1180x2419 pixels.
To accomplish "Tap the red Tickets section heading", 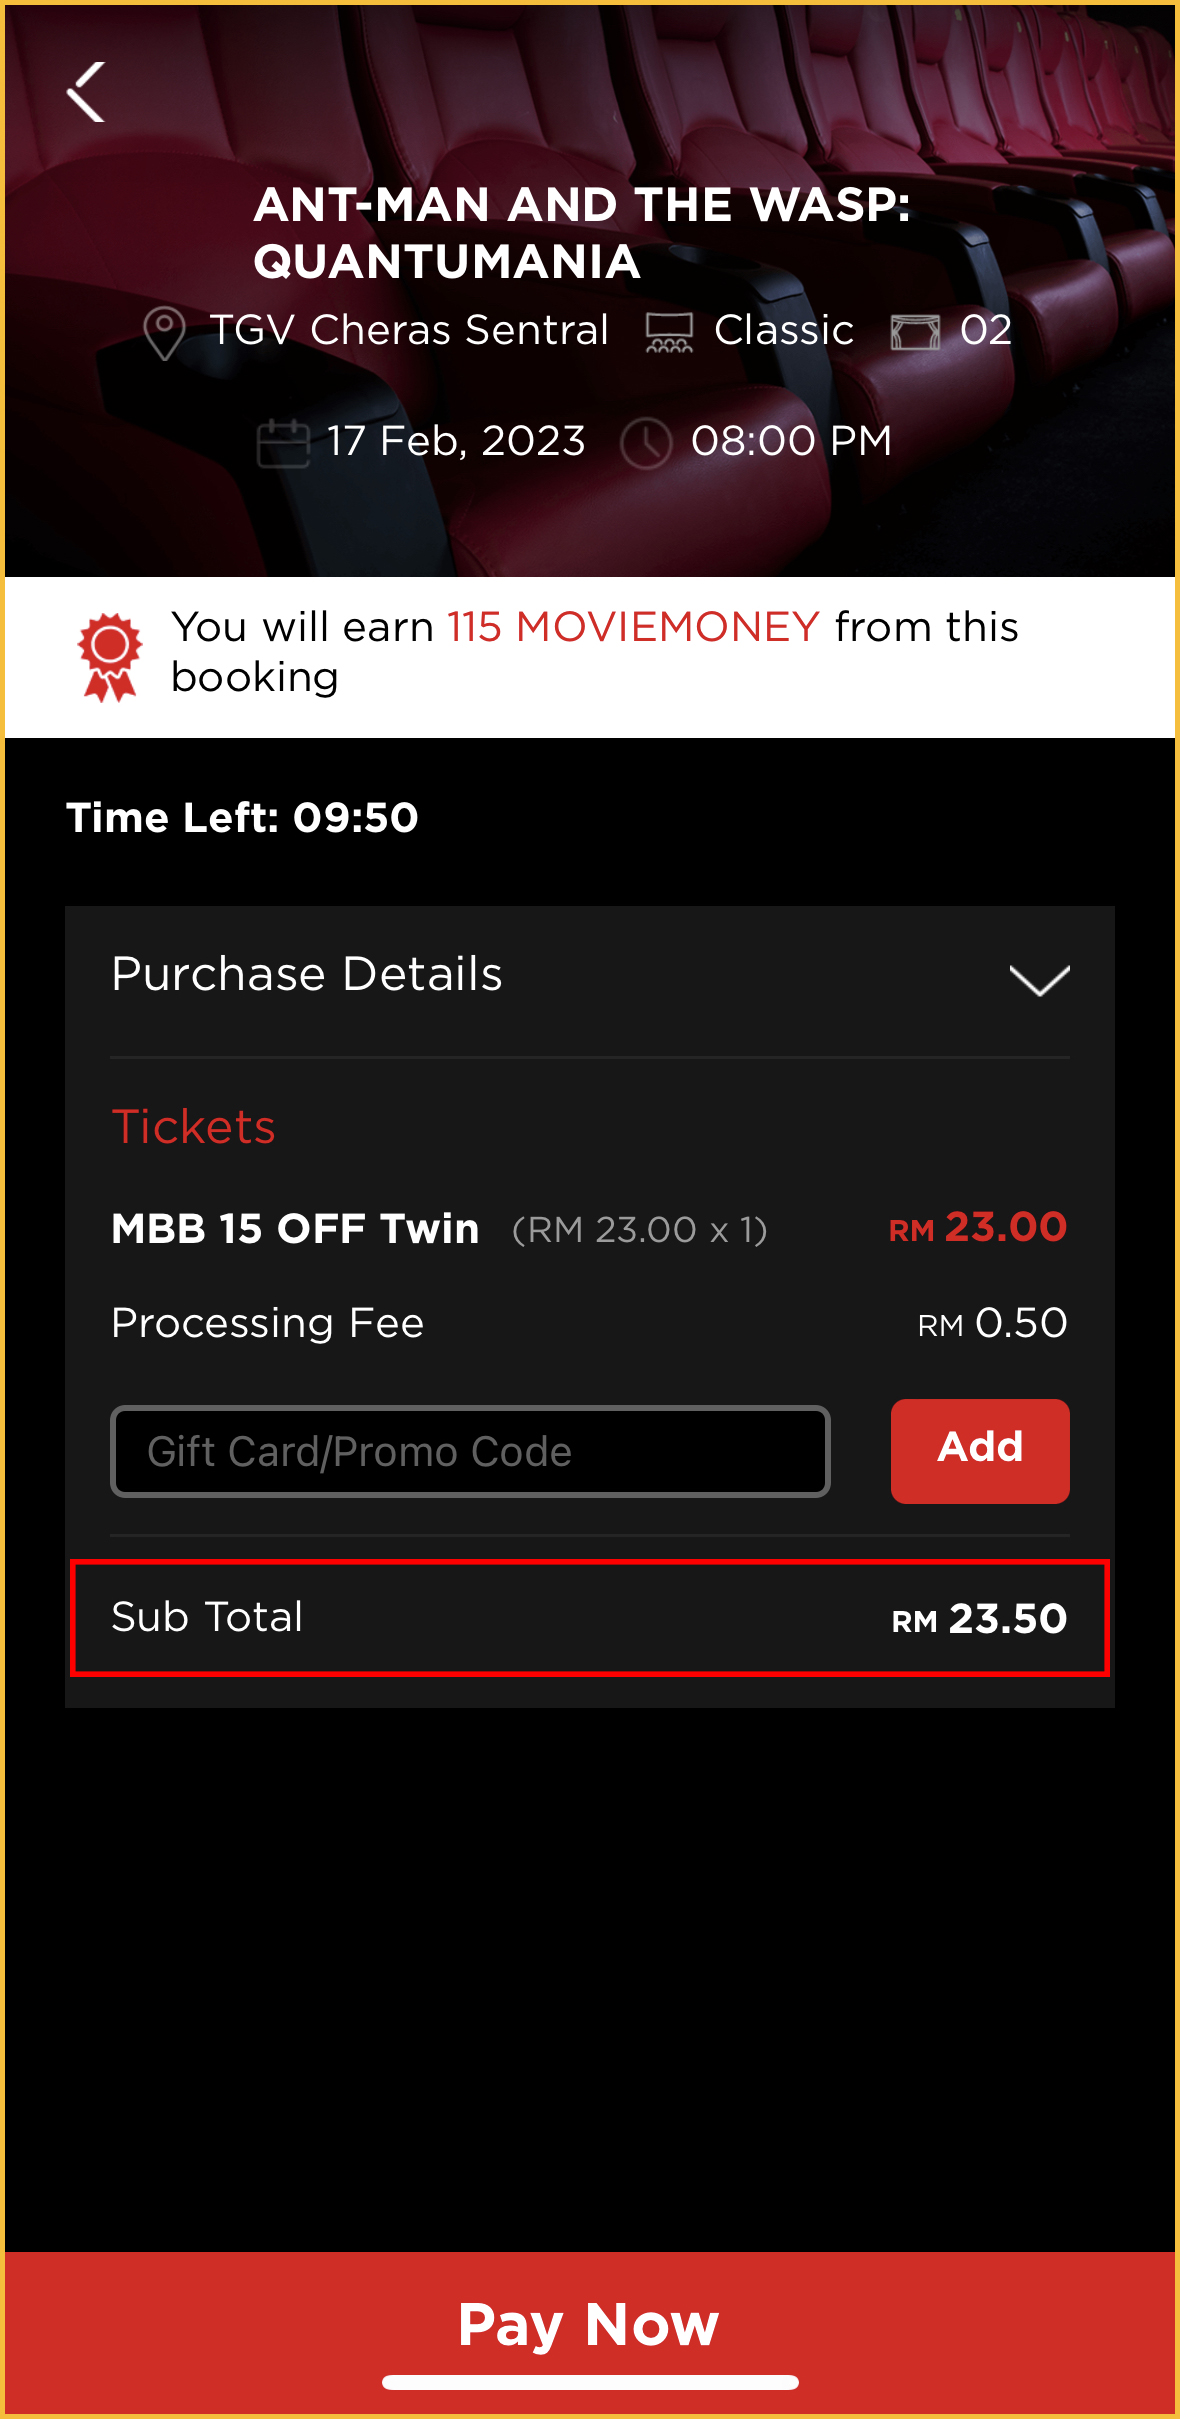I will pyautogui.click(x=193, y=1127).
